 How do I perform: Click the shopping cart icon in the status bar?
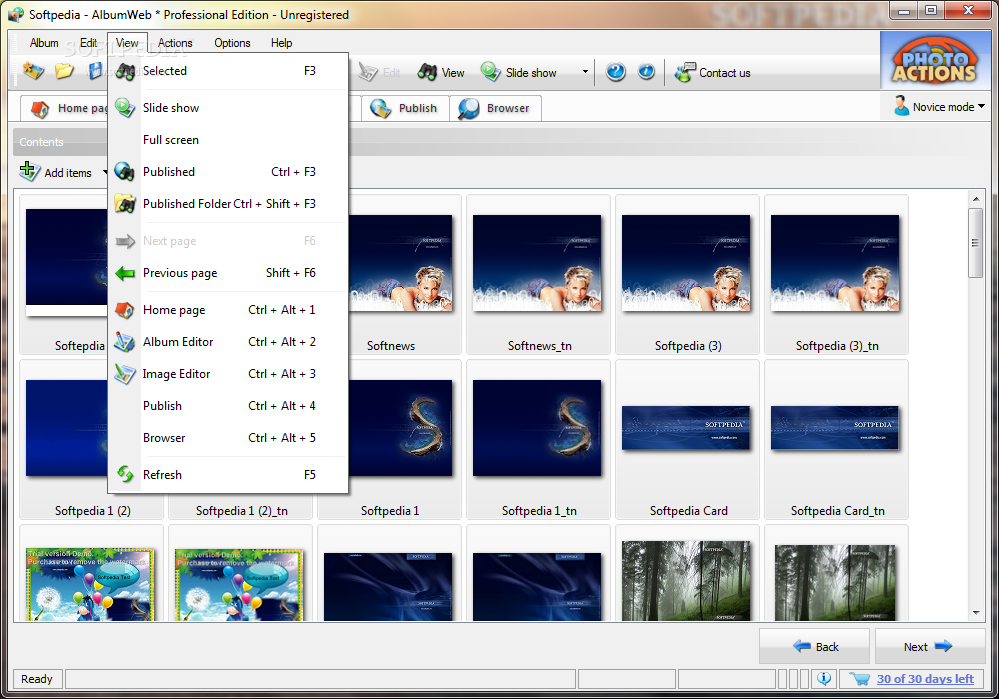coord(859,679)
